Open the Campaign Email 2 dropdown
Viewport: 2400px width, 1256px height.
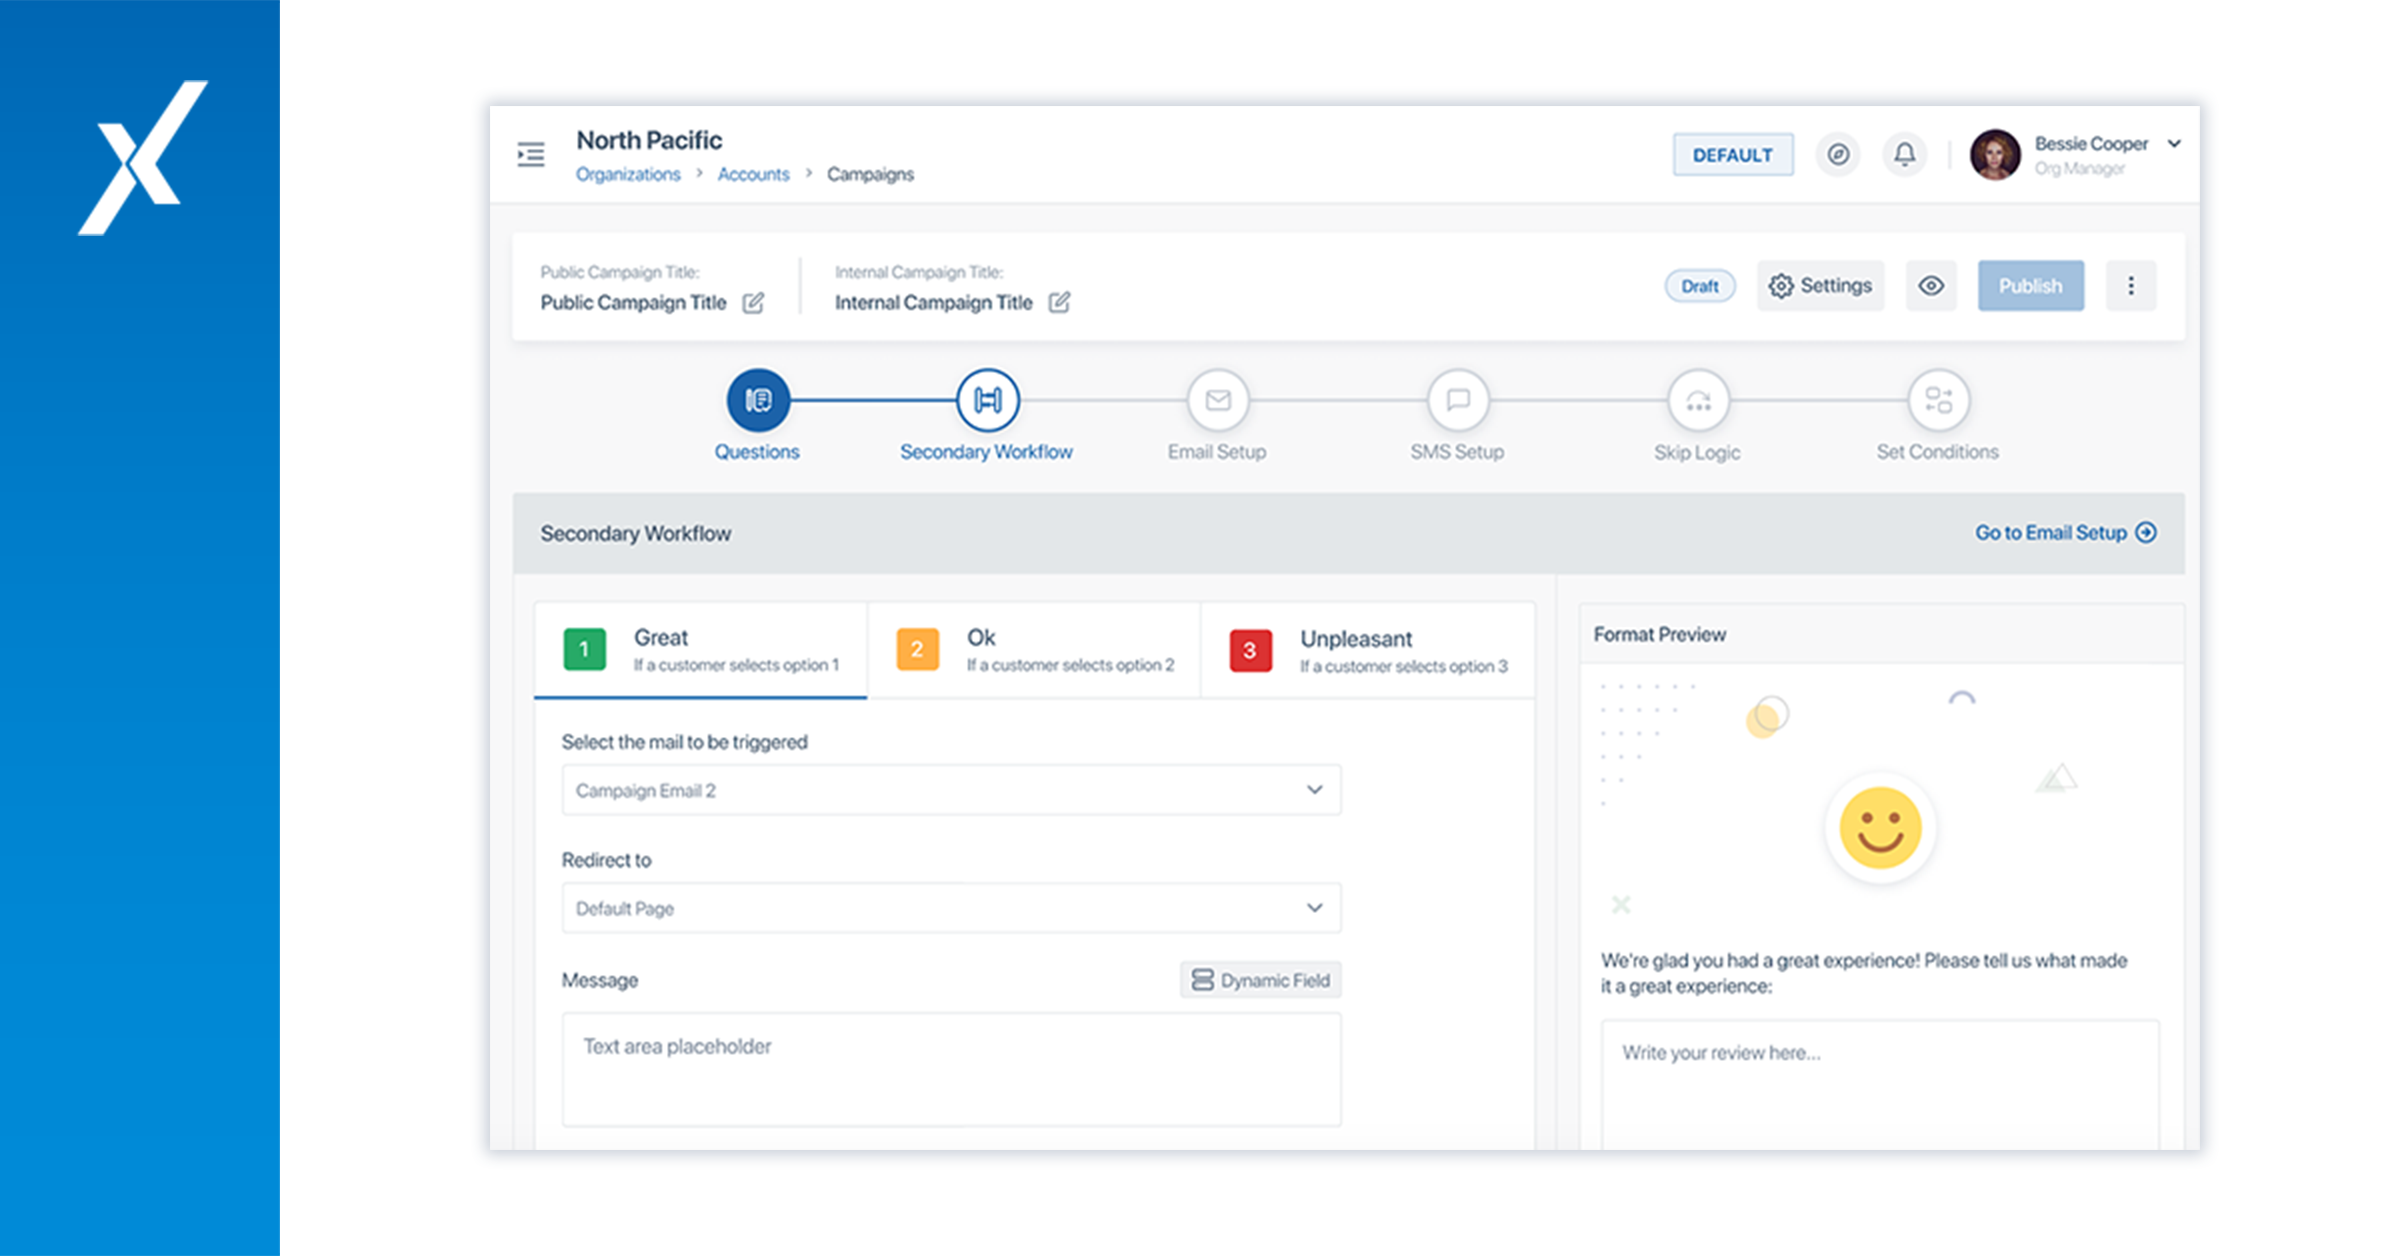click(x=951, y=789)
